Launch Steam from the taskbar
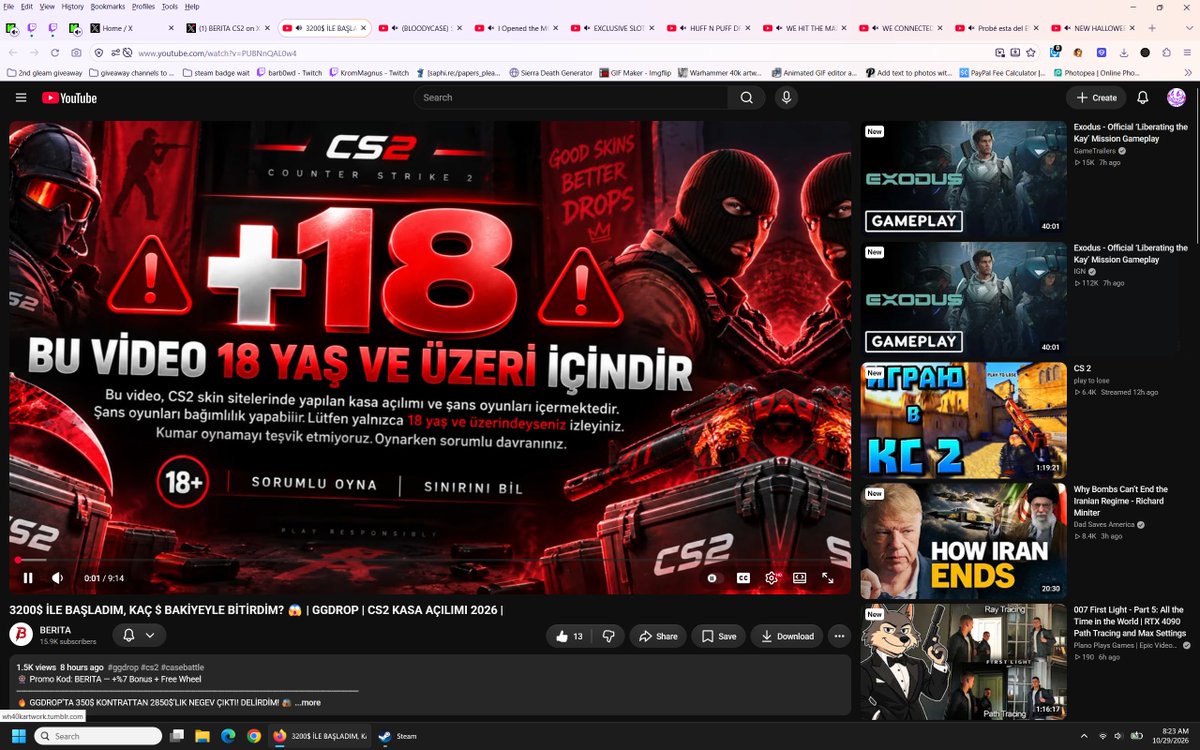The height and width of the screenshot is (750, 1200). [399, 736]
